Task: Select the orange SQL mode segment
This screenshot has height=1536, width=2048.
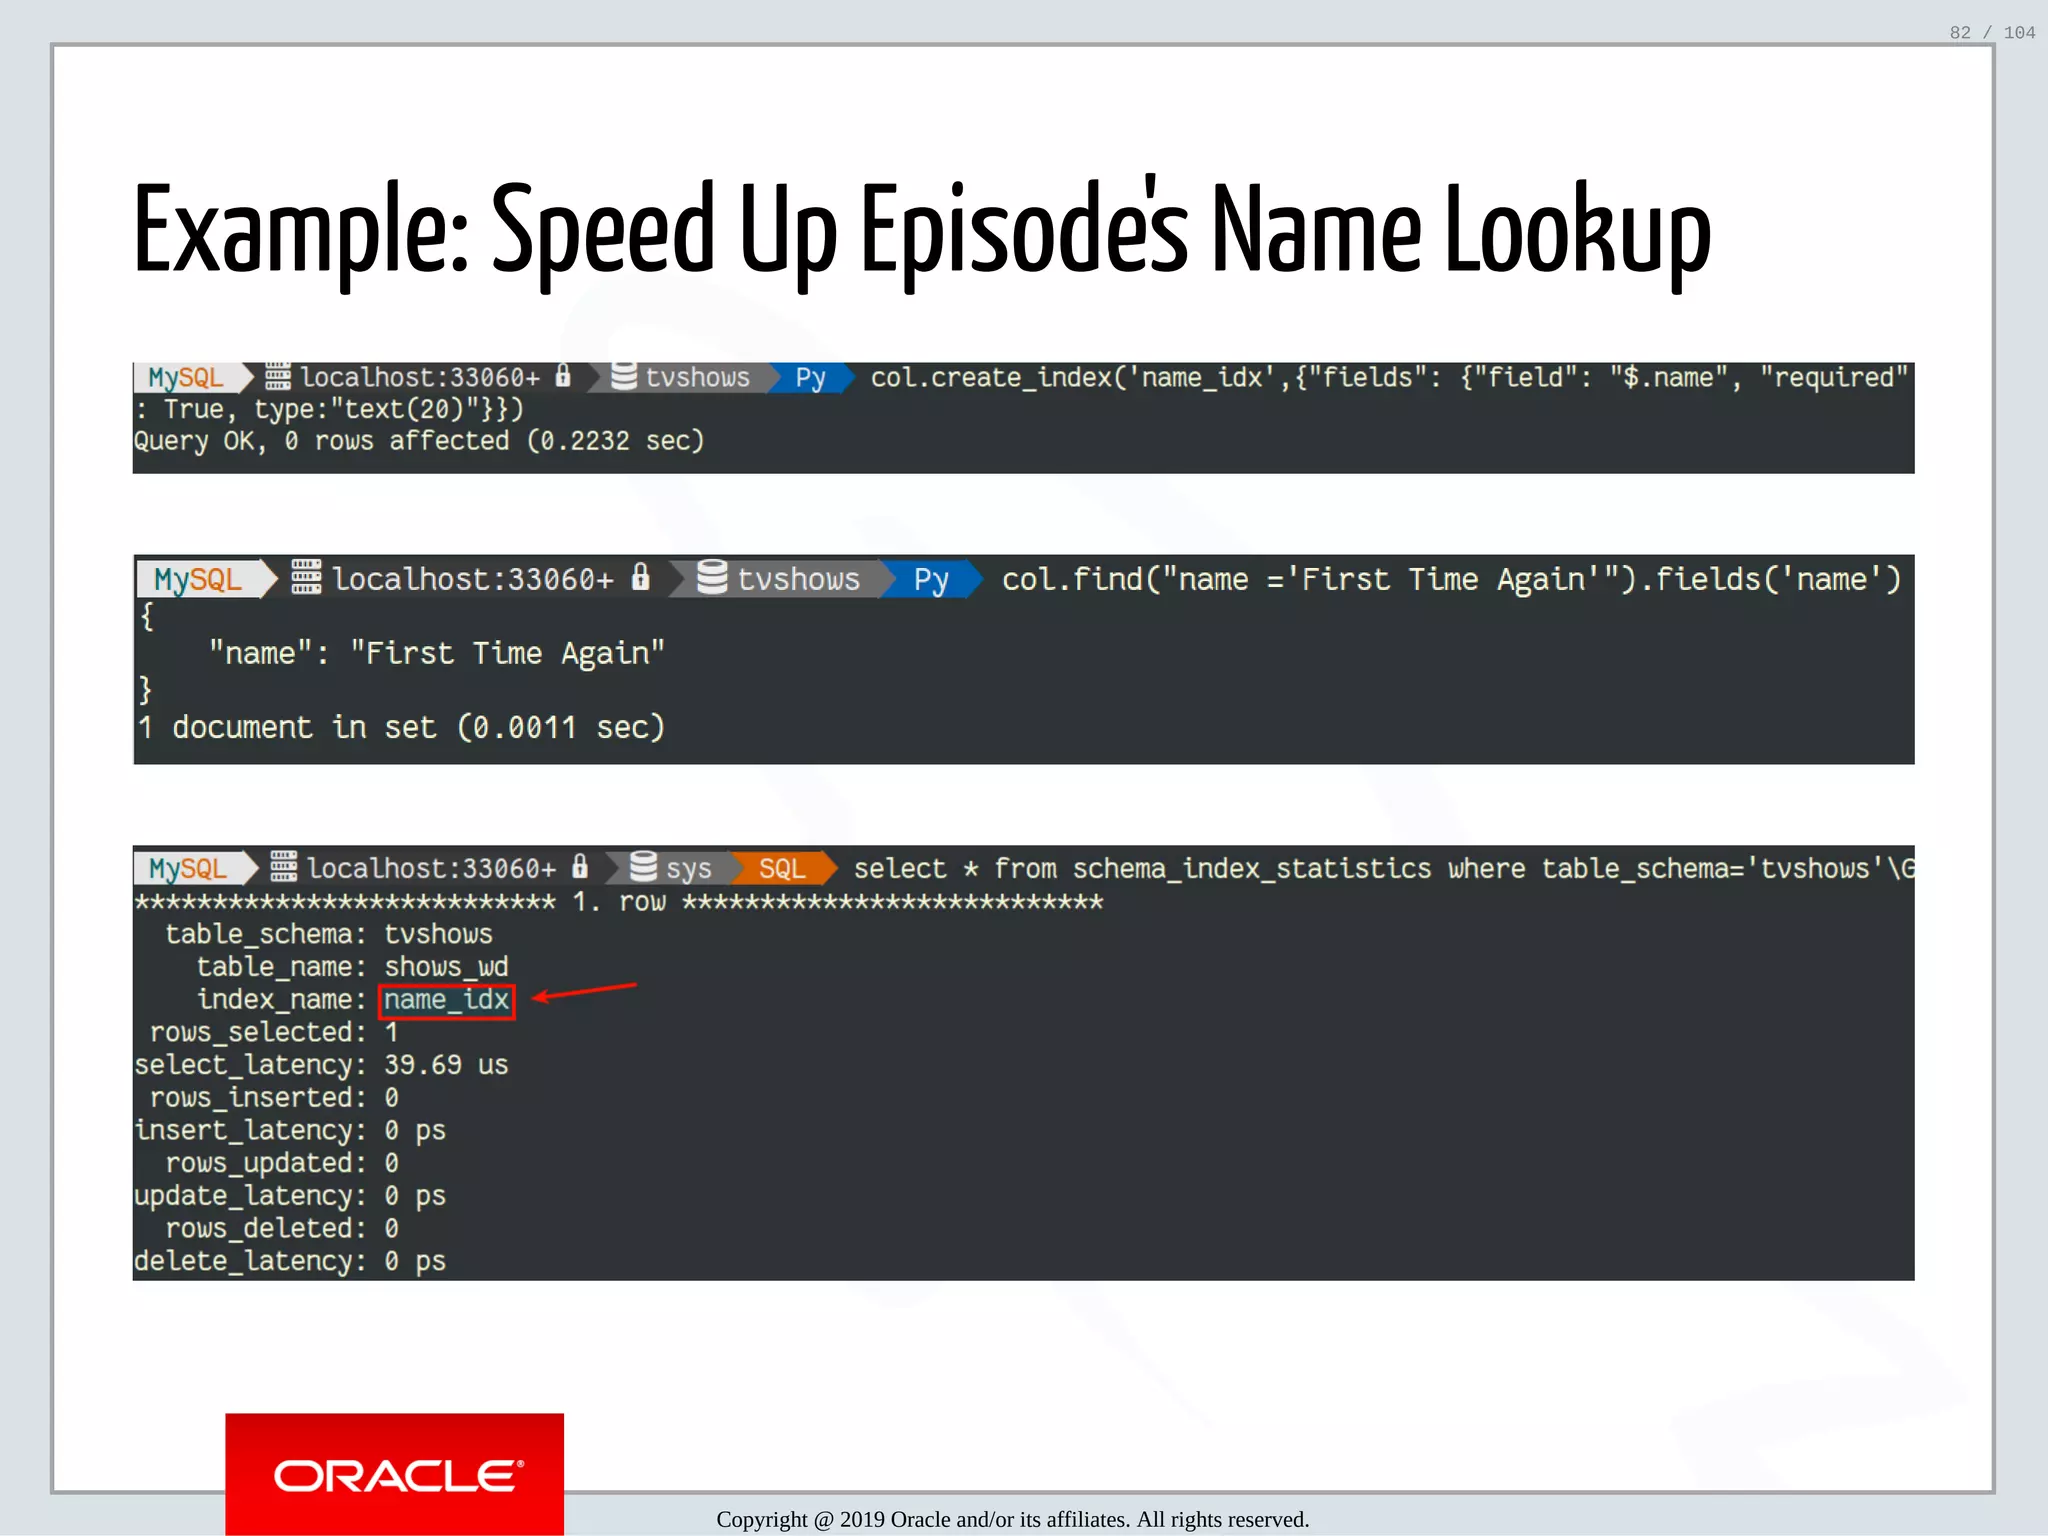Action: 782,868
